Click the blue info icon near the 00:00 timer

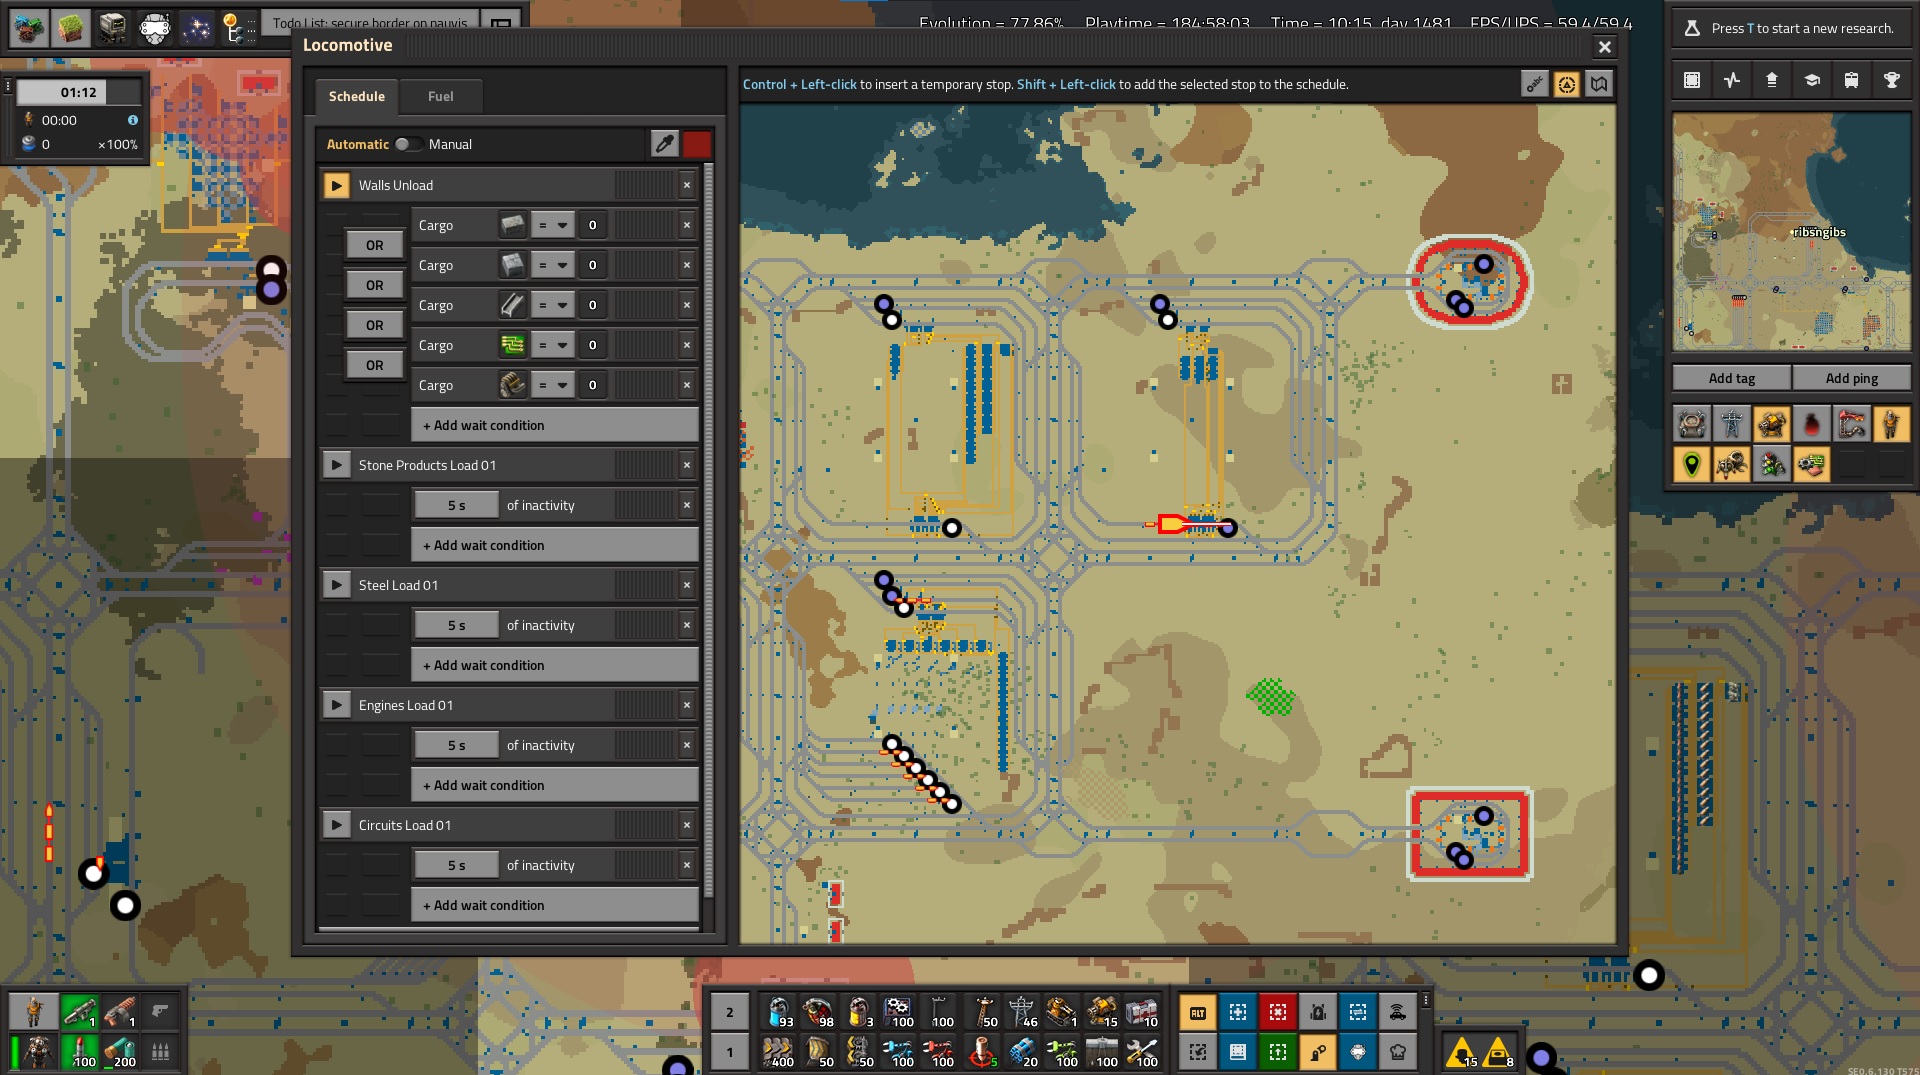[x=132, y=120]
